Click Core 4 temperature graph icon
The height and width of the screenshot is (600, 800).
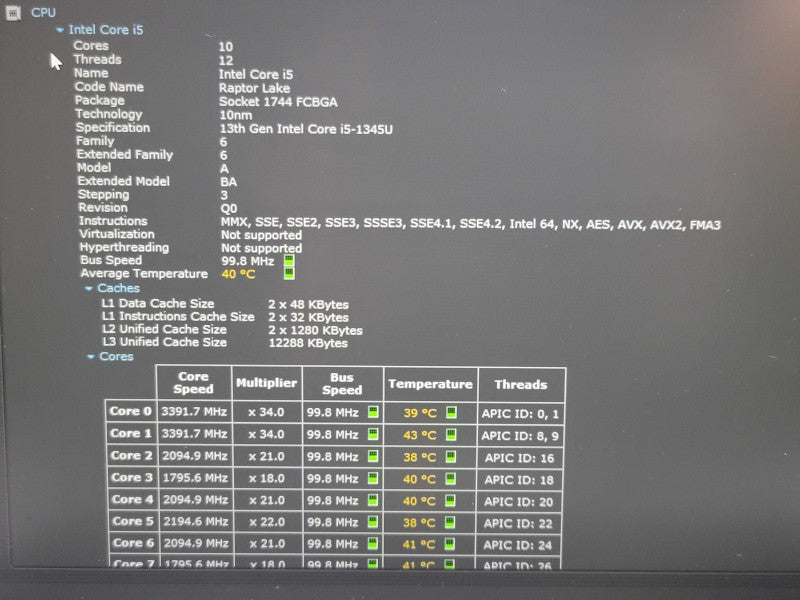coord(450,501)
